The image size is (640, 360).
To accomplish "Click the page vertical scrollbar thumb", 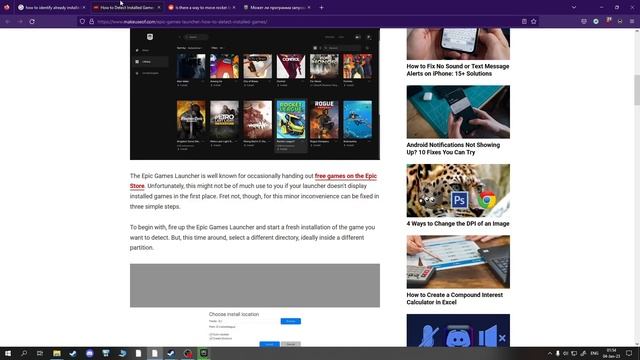I will coord(637,90).
